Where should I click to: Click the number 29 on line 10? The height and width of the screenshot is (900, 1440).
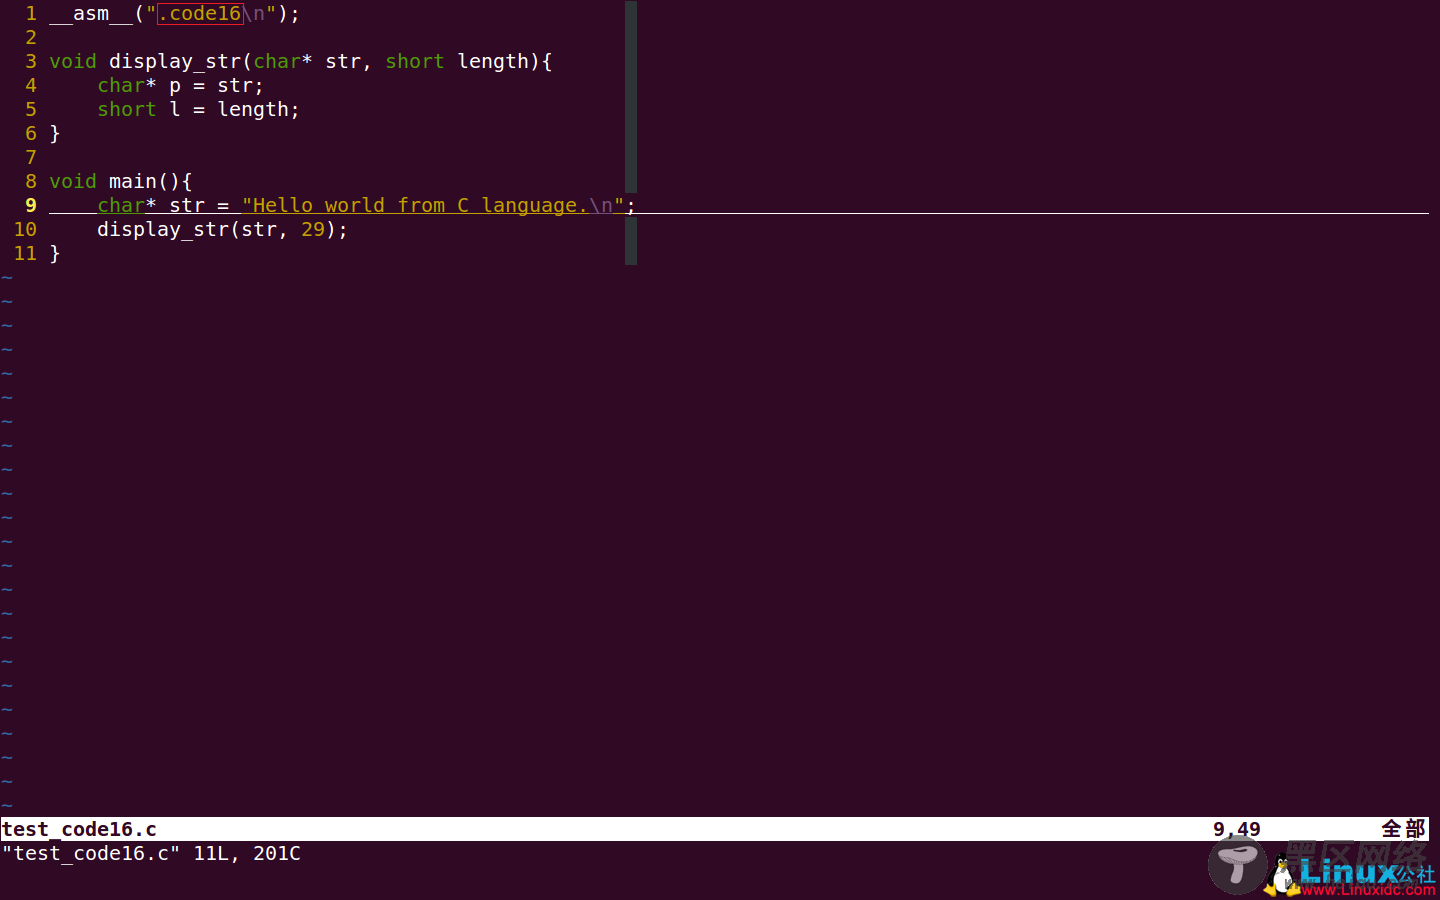[x=313, y=230]
